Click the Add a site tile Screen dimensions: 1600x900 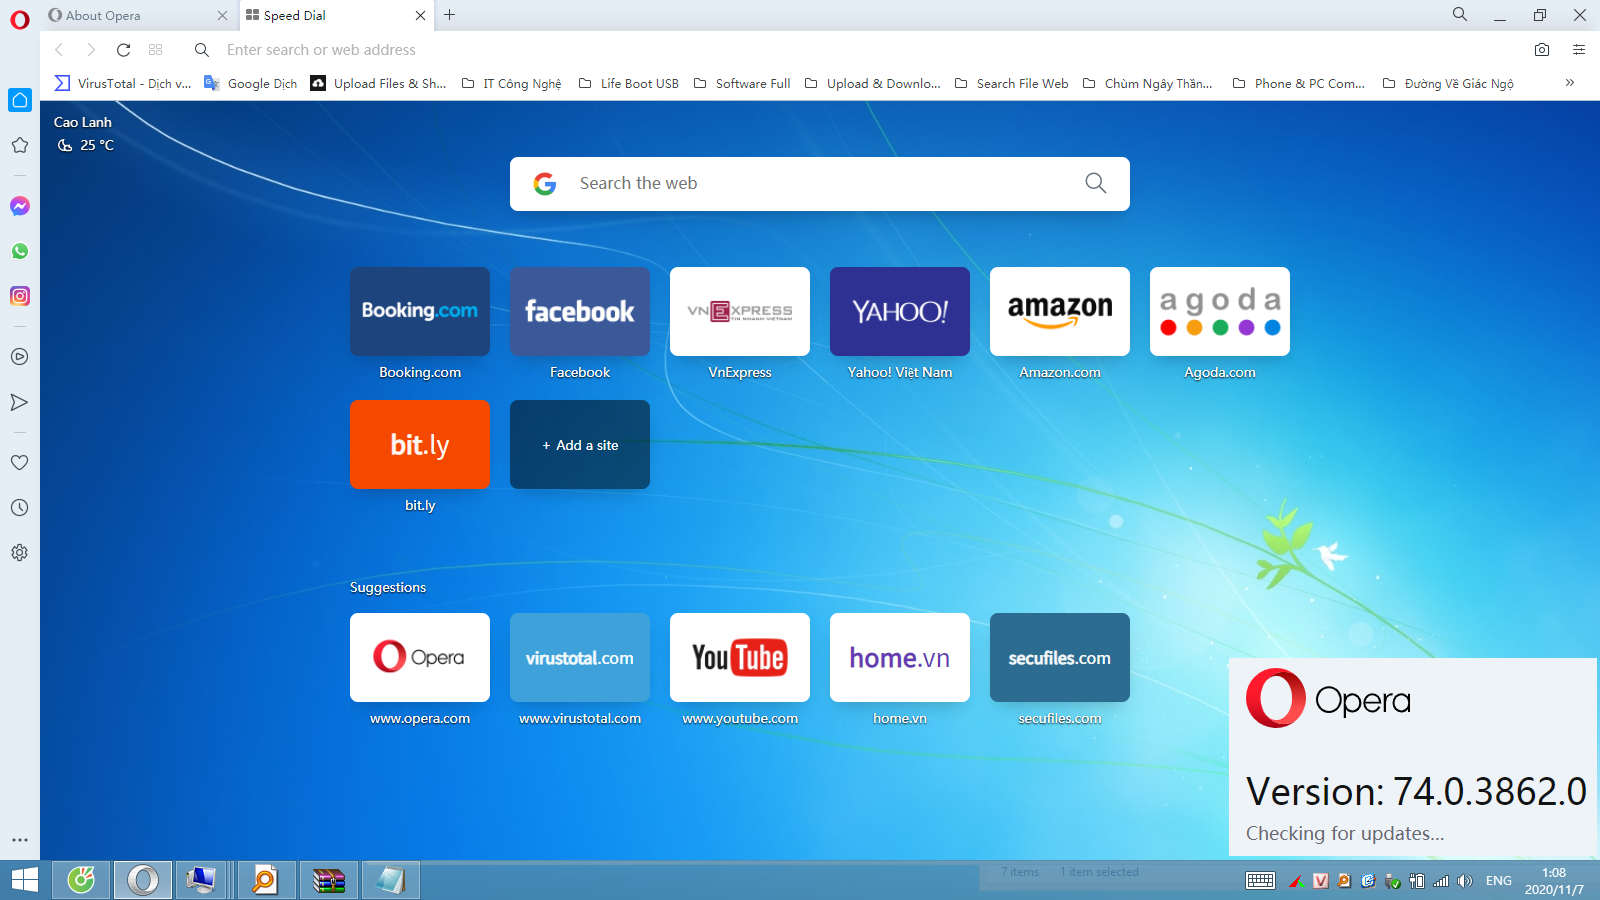pyautogui.click(x=579, y=445)
